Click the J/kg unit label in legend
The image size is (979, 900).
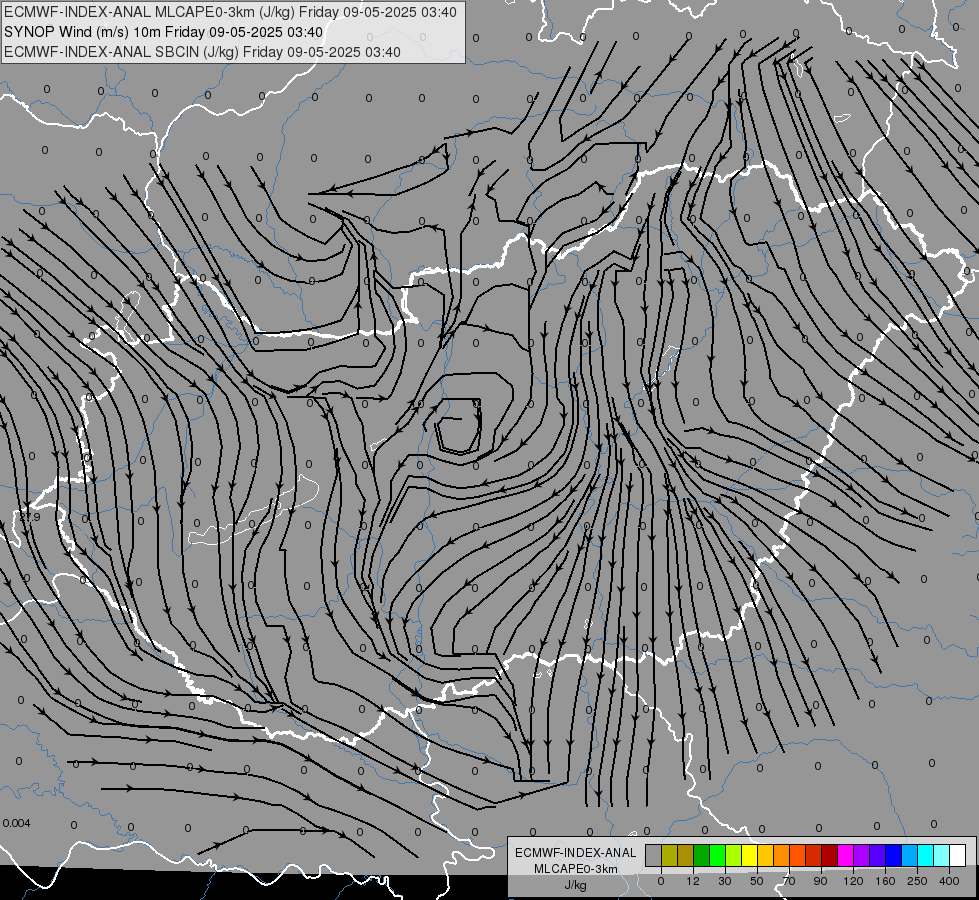click(576, 885)
